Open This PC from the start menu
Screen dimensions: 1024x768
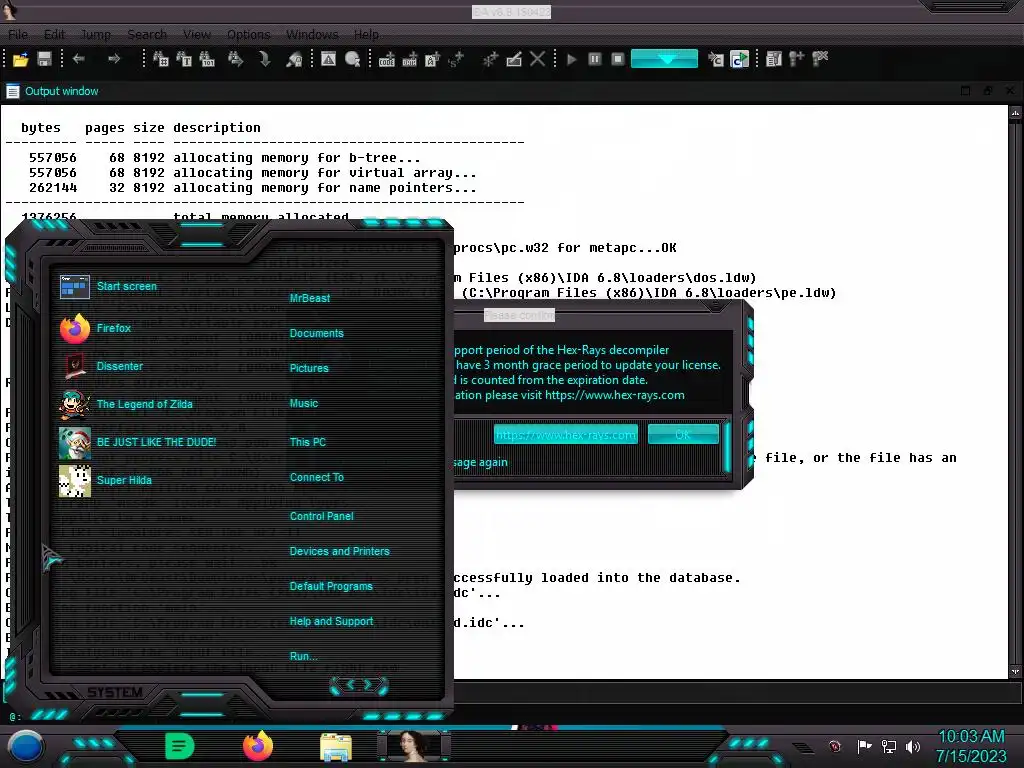308,442
